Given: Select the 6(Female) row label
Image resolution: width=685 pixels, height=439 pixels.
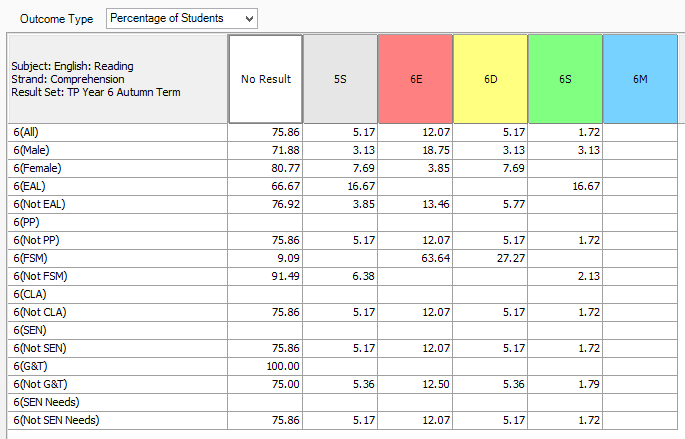Looking at the screenshot, I should tap(118, 168).
